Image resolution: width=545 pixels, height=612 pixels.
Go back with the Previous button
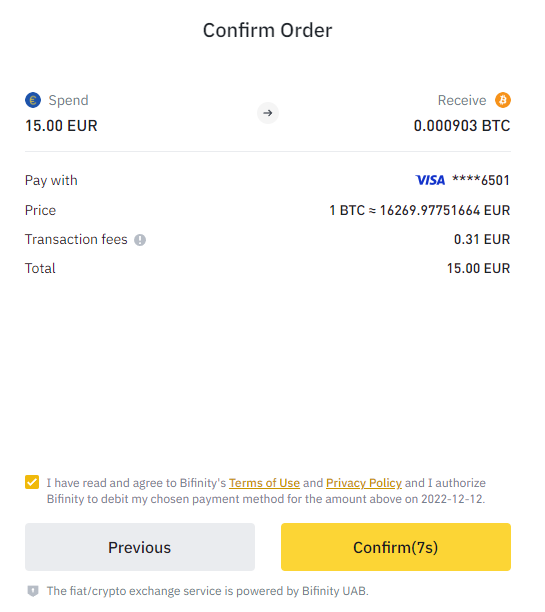click(x=140, y=547)
